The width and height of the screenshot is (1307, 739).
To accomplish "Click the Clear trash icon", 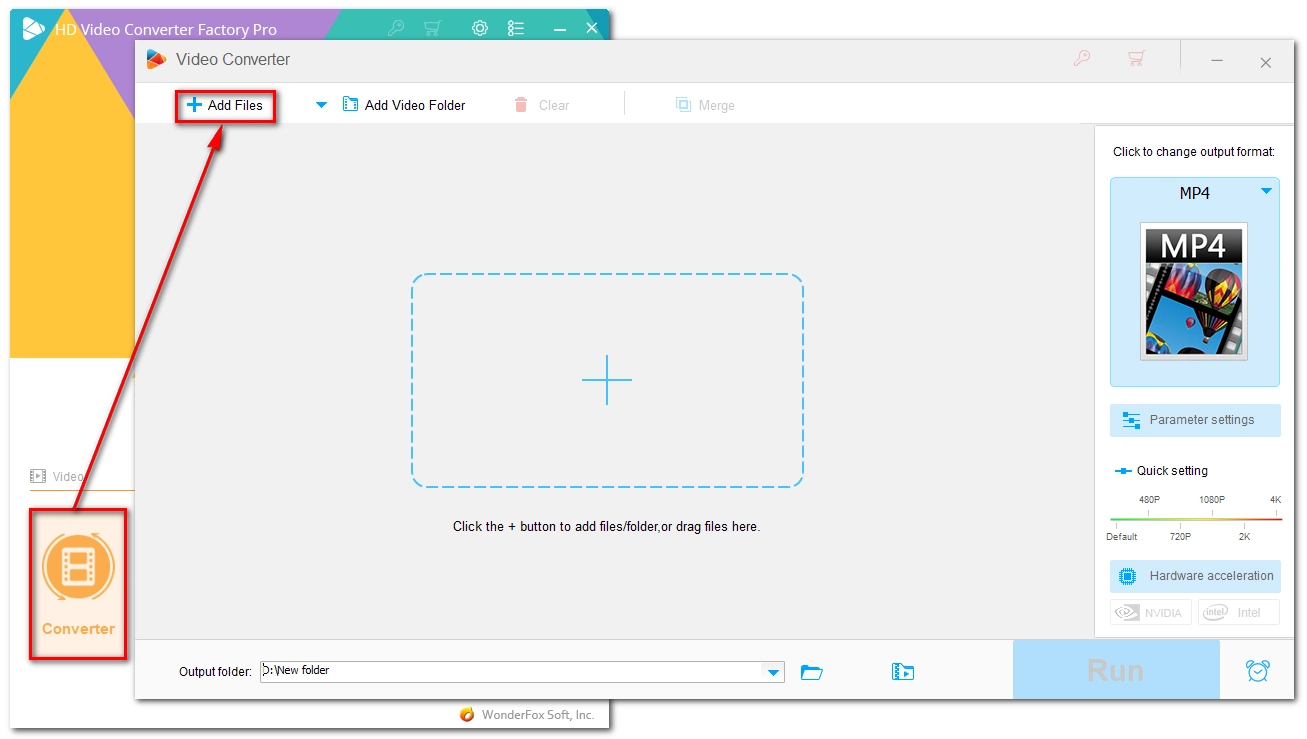I will tap(521, 105).
